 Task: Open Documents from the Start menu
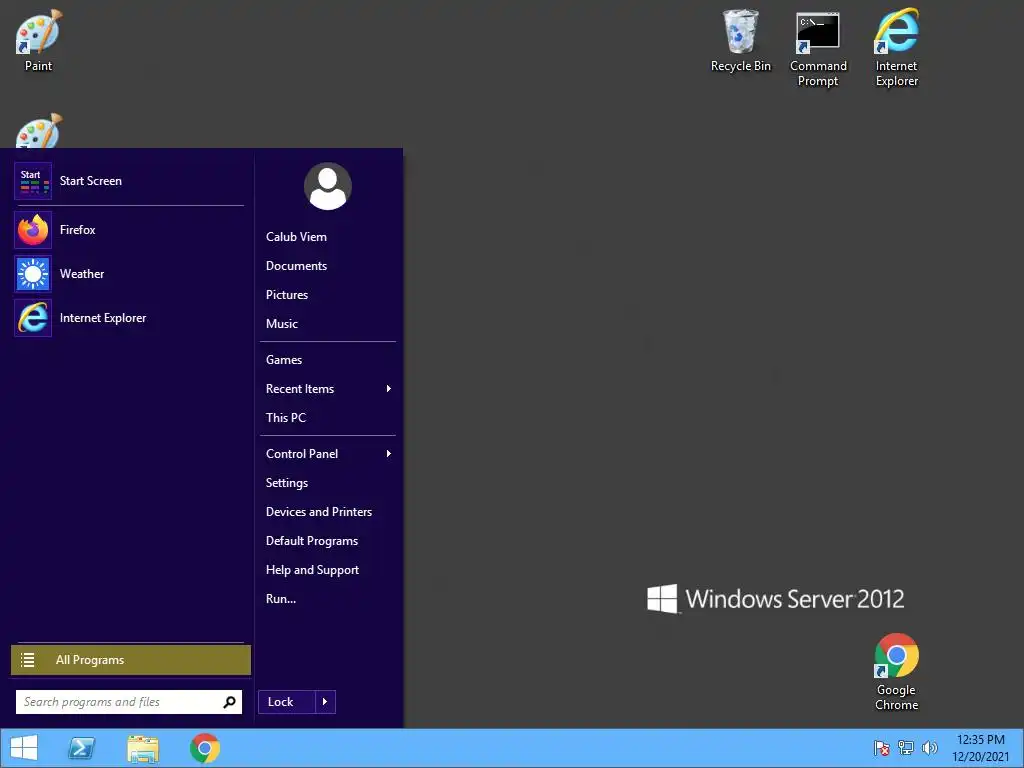[x=296, y=266]
